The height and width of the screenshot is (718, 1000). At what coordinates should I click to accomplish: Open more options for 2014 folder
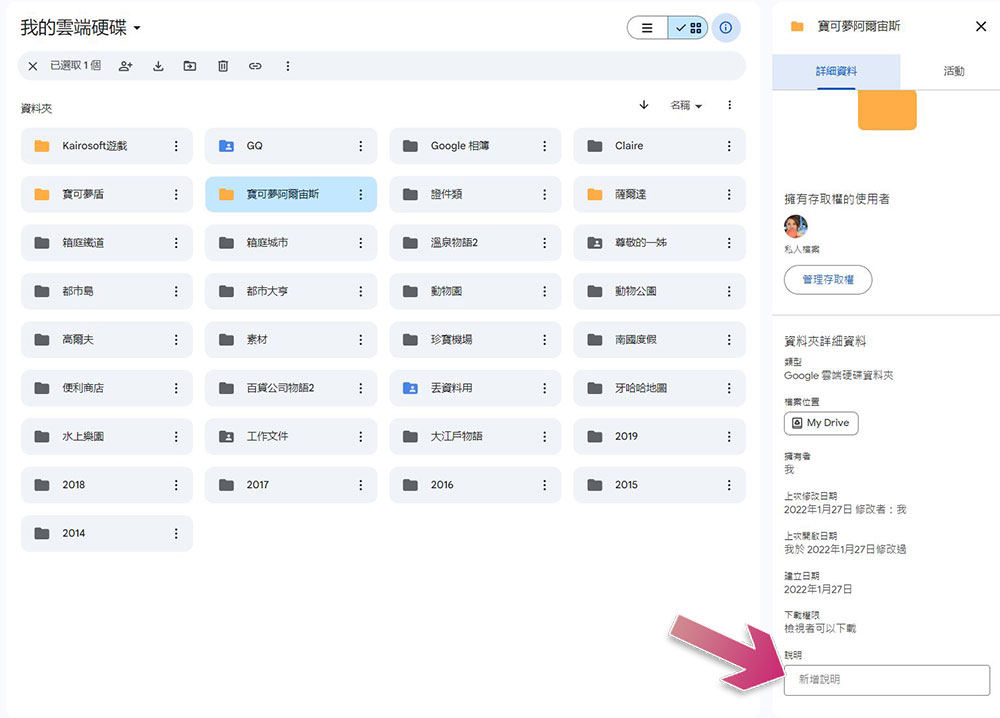176,534
